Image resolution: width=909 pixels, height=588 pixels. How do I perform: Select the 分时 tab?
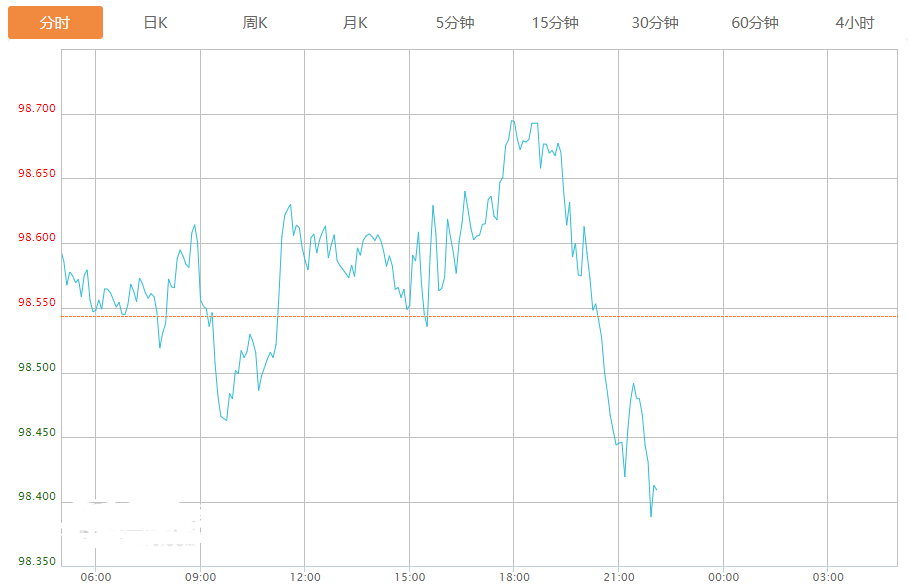click(55, 23)
